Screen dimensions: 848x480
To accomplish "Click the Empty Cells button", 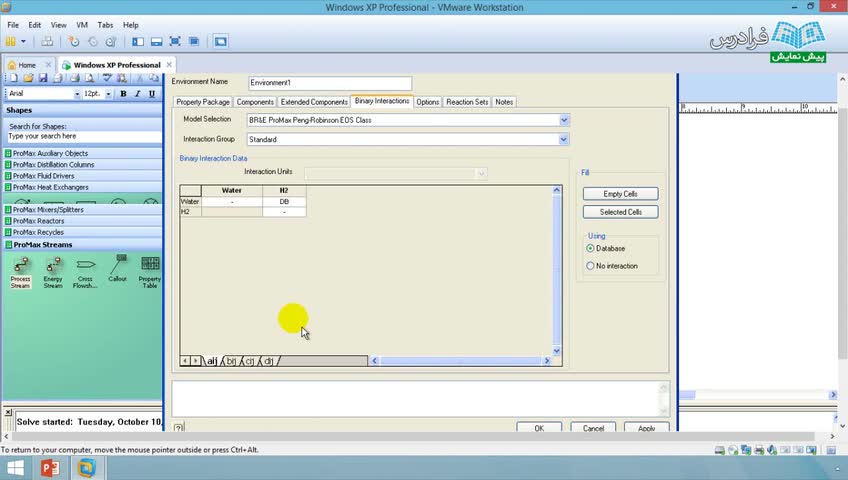I will tap(620, 194).
